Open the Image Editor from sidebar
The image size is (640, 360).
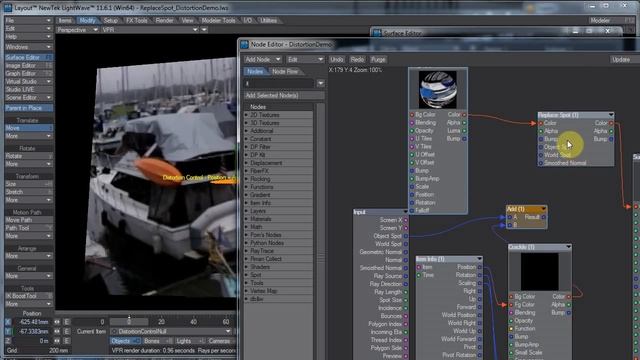(28, 66)
